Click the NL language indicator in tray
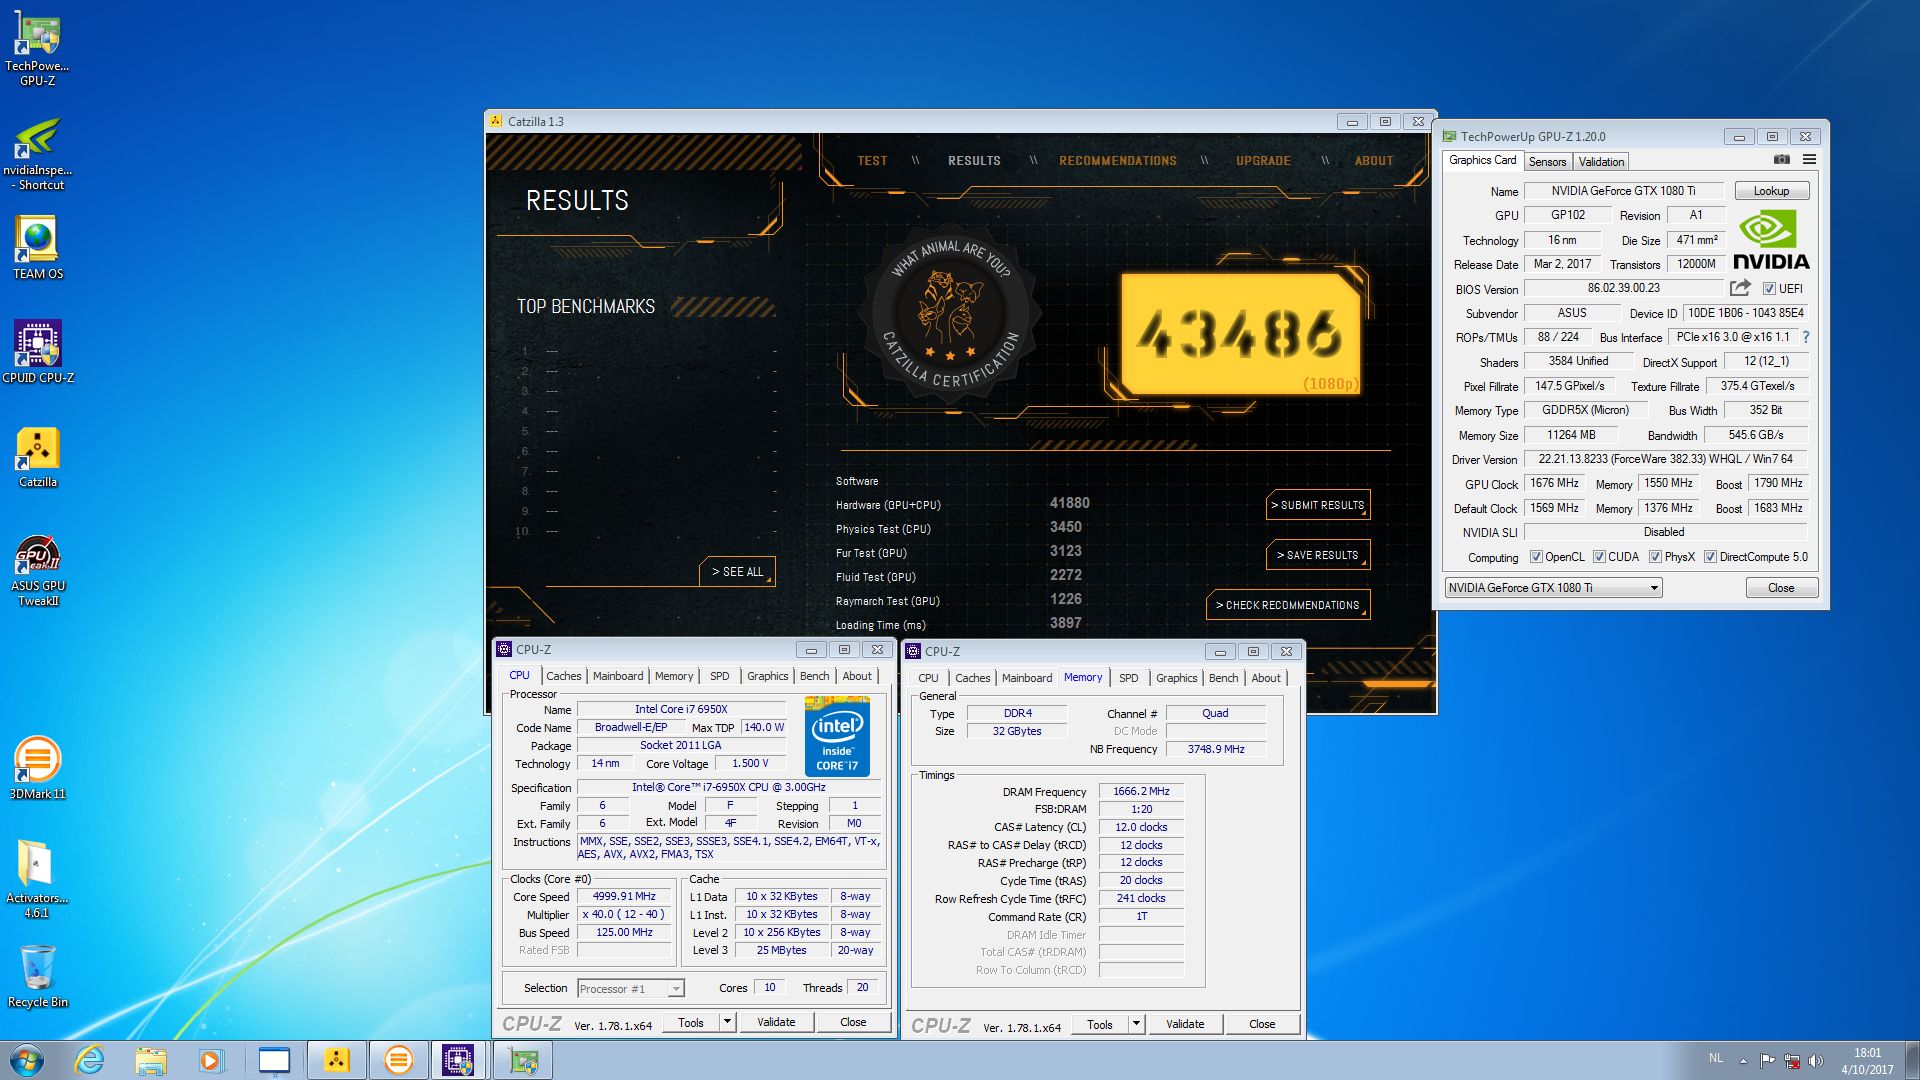 (x=1716, y=1058)
